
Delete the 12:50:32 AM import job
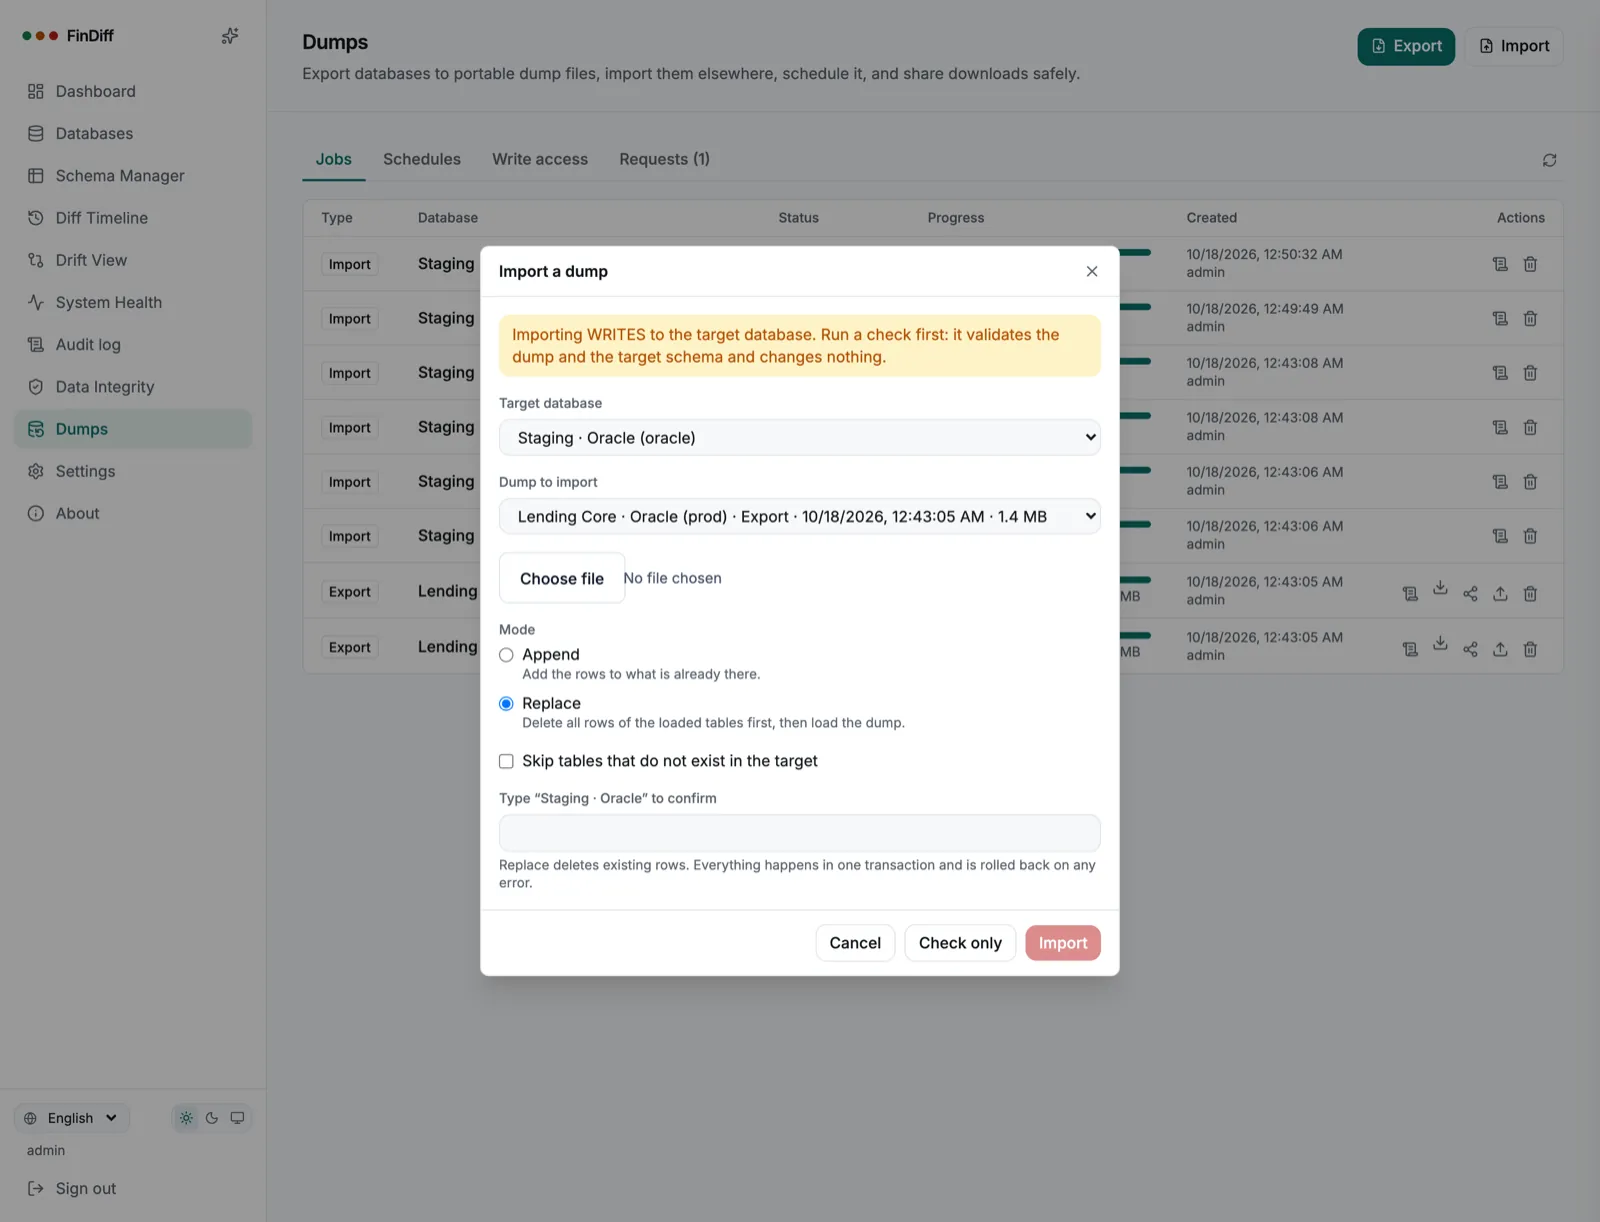point(1530,264)
